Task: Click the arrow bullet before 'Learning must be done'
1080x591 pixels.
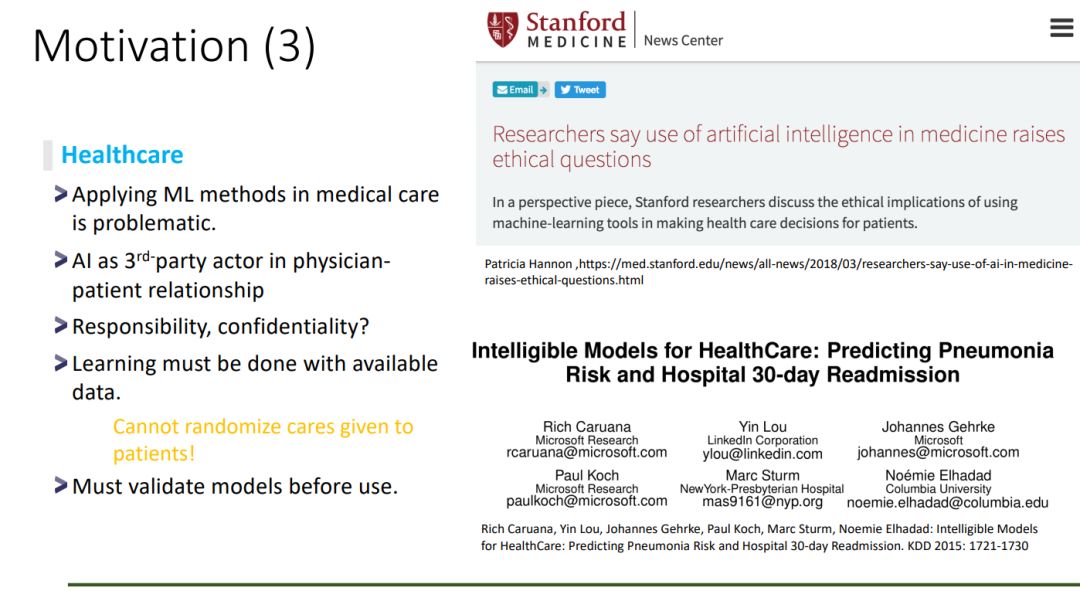Action: 62,363
